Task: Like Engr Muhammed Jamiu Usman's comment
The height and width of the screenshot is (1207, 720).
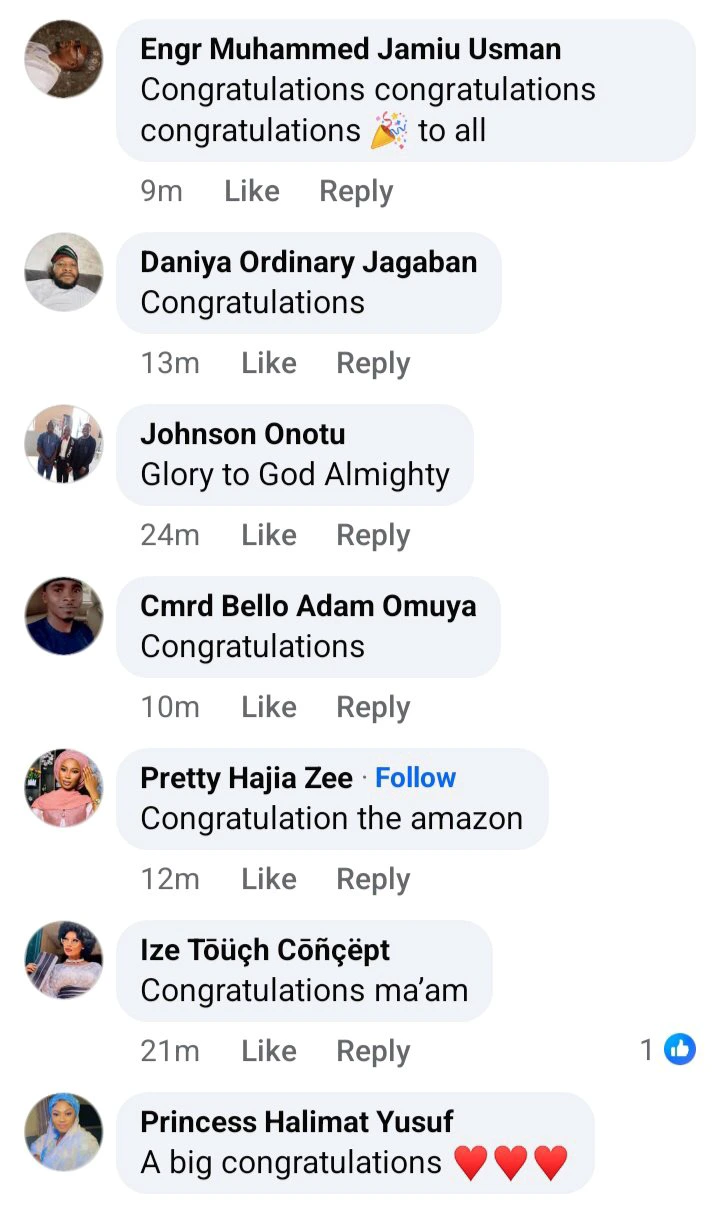Action: click(x=251, y=191)
